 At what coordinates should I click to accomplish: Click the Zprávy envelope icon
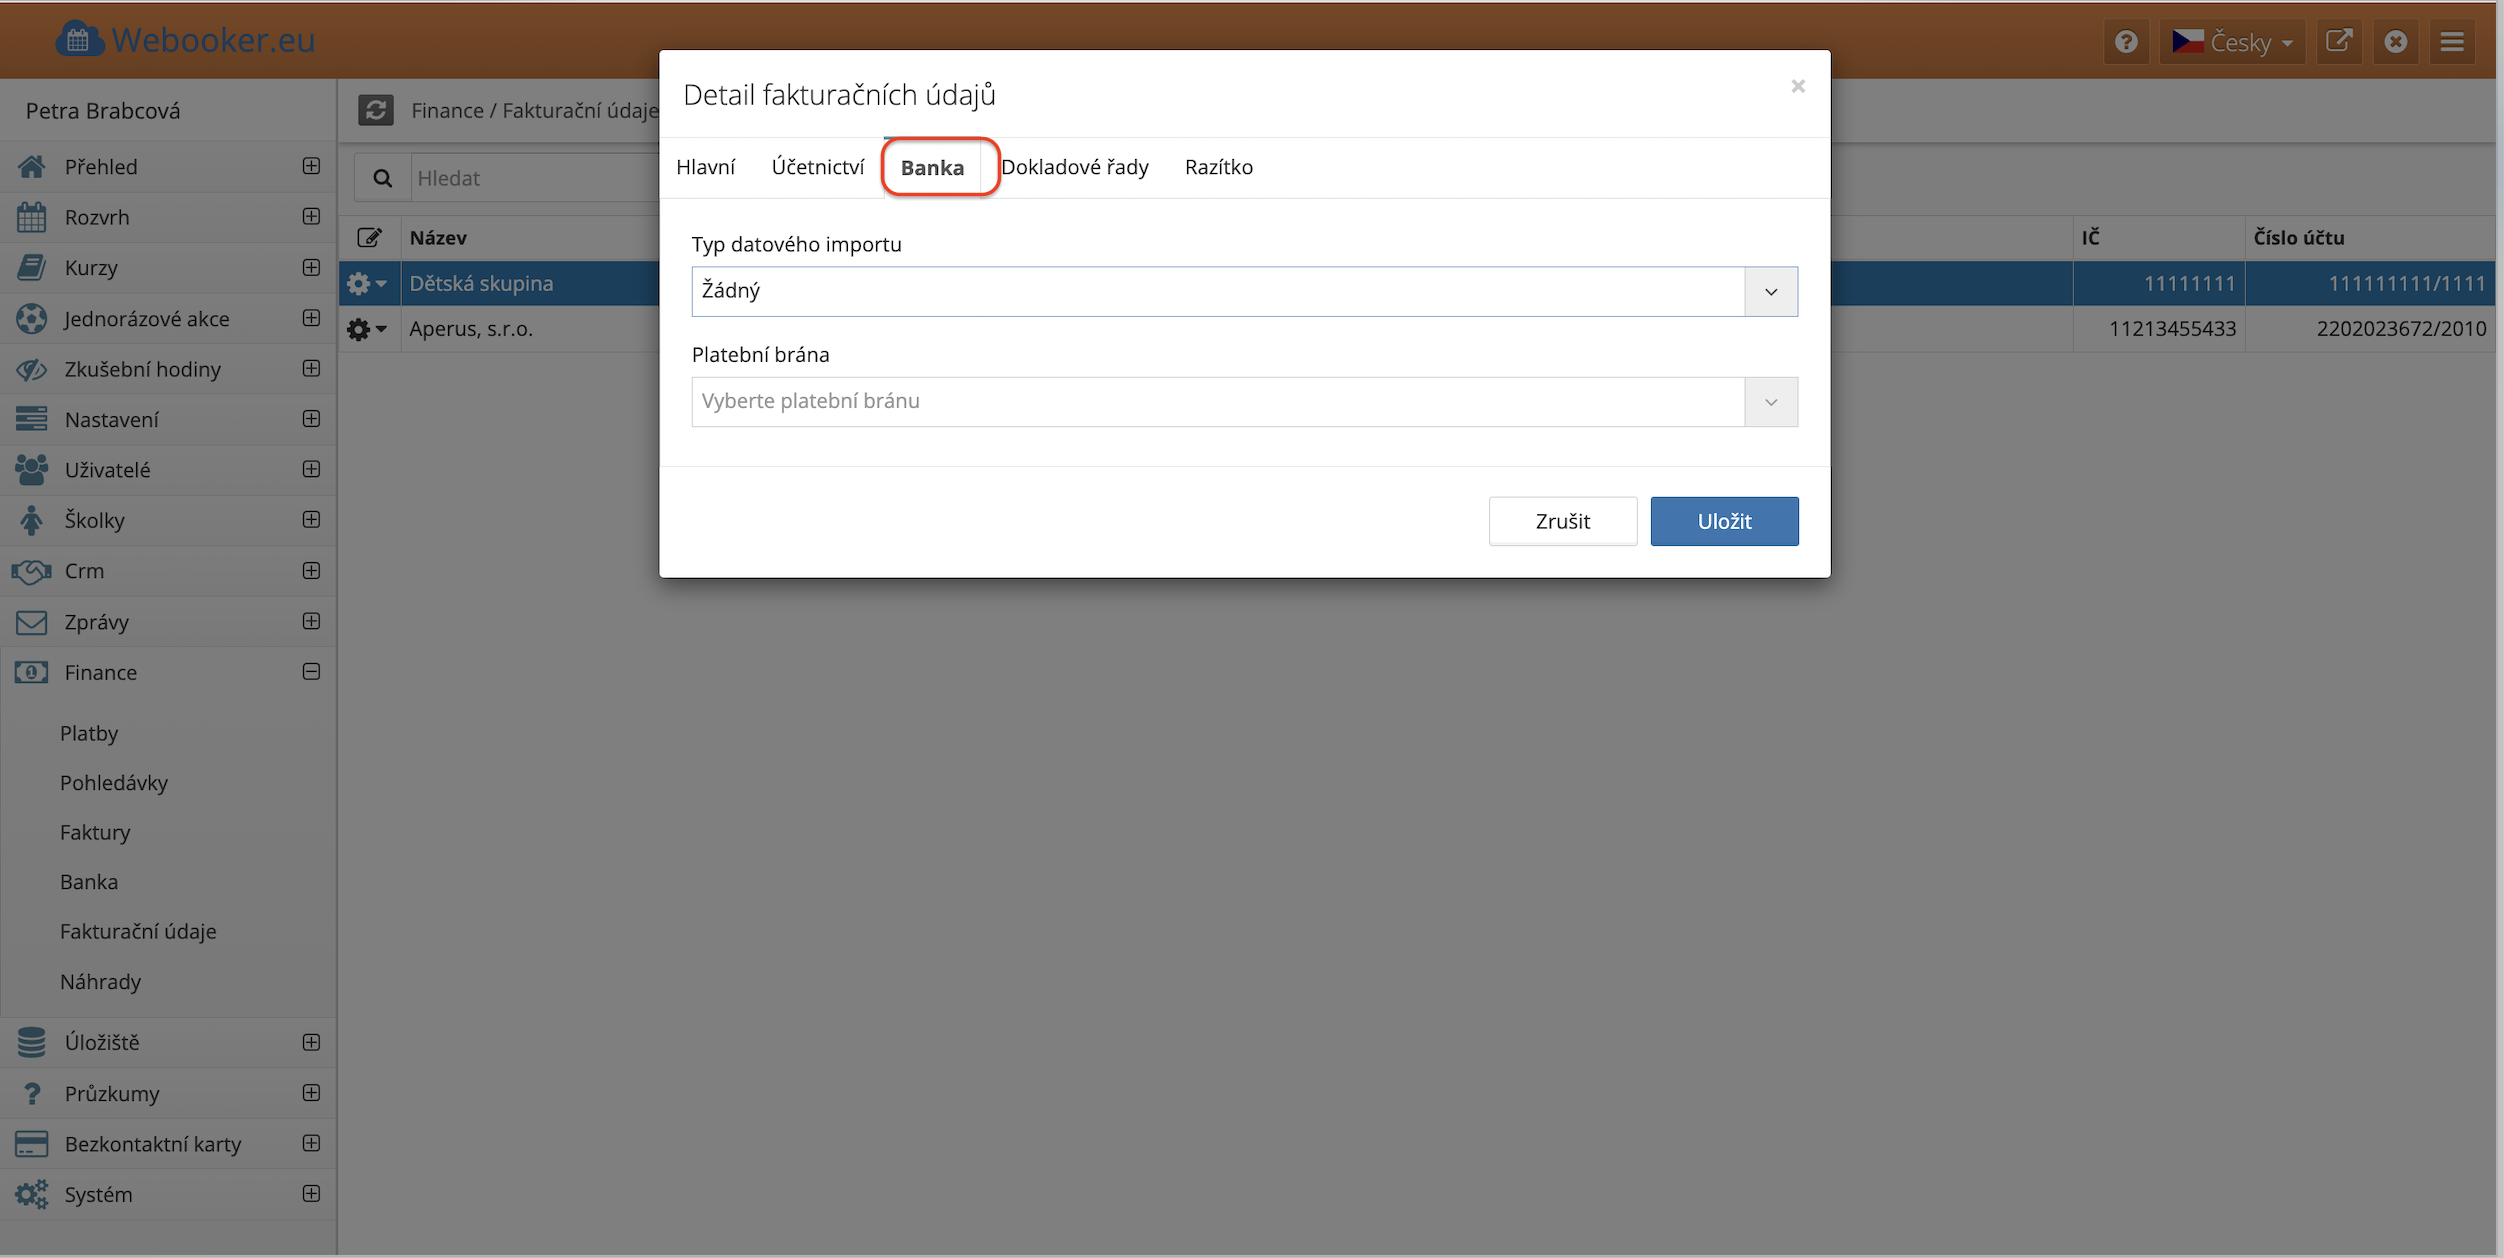click(x=31, y=622)
